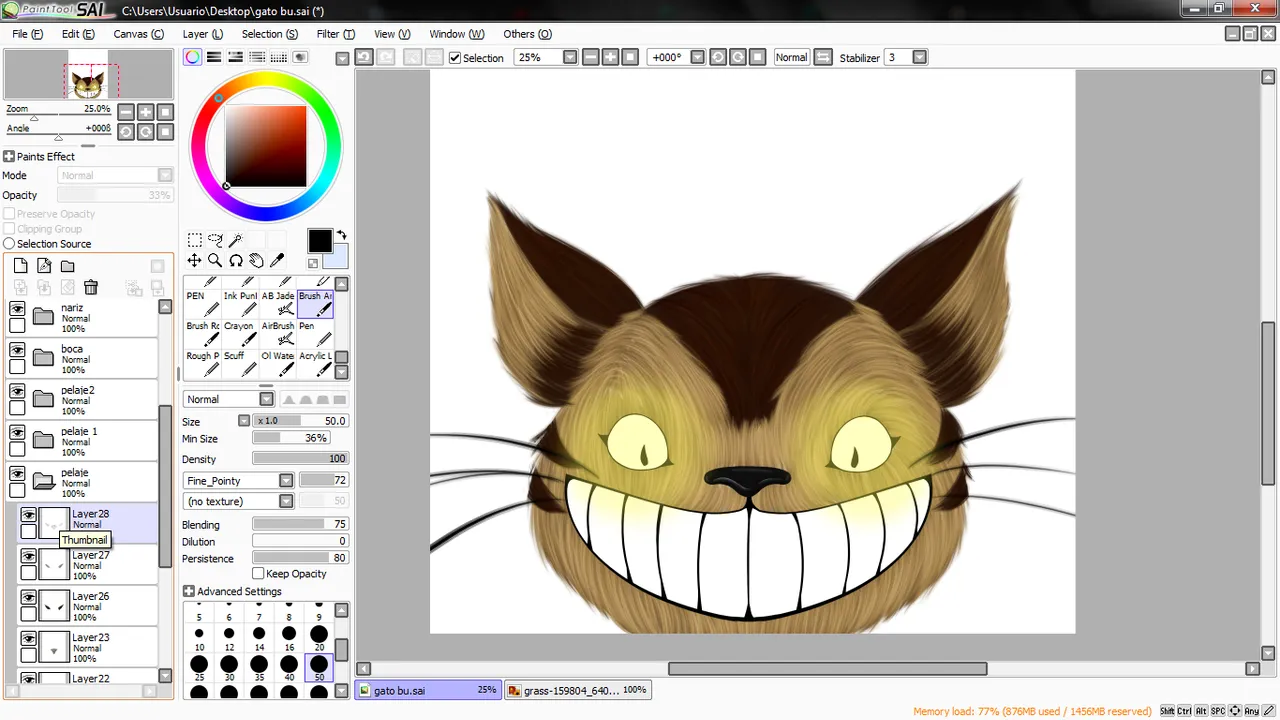Click the navigator preview thumbnail

click(88, 75)
